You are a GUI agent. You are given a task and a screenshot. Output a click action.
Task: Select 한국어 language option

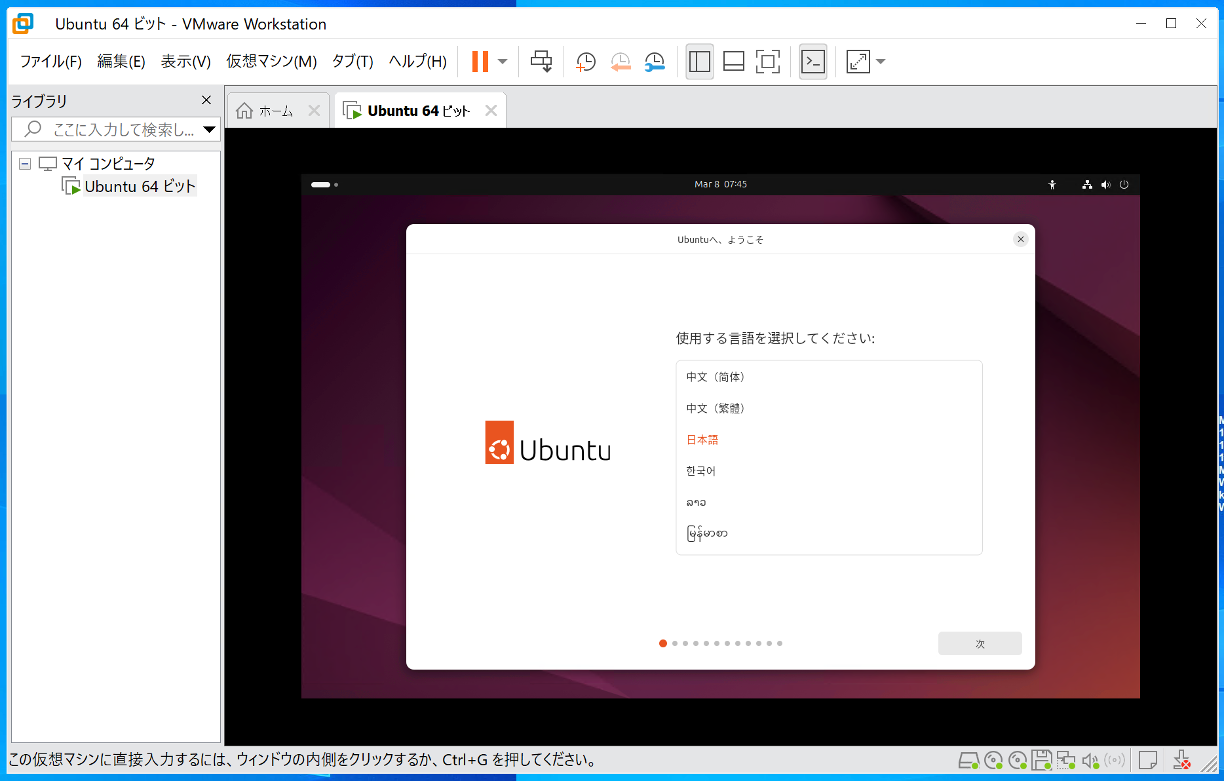(x=829, y=470)
